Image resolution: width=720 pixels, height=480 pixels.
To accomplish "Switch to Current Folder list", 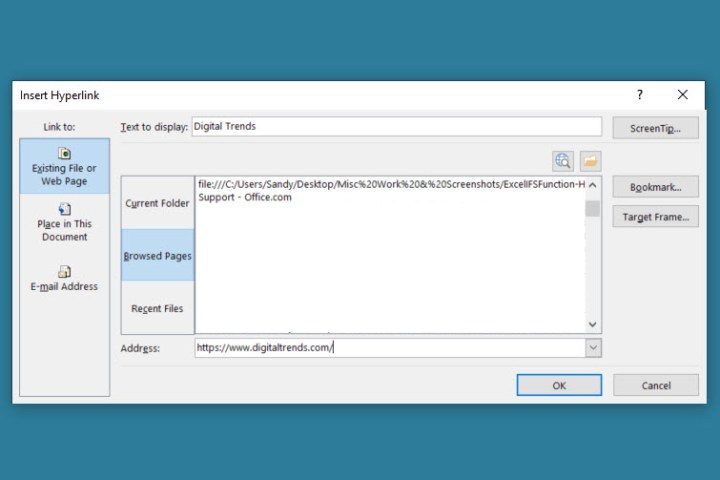I will click(157, 203).
